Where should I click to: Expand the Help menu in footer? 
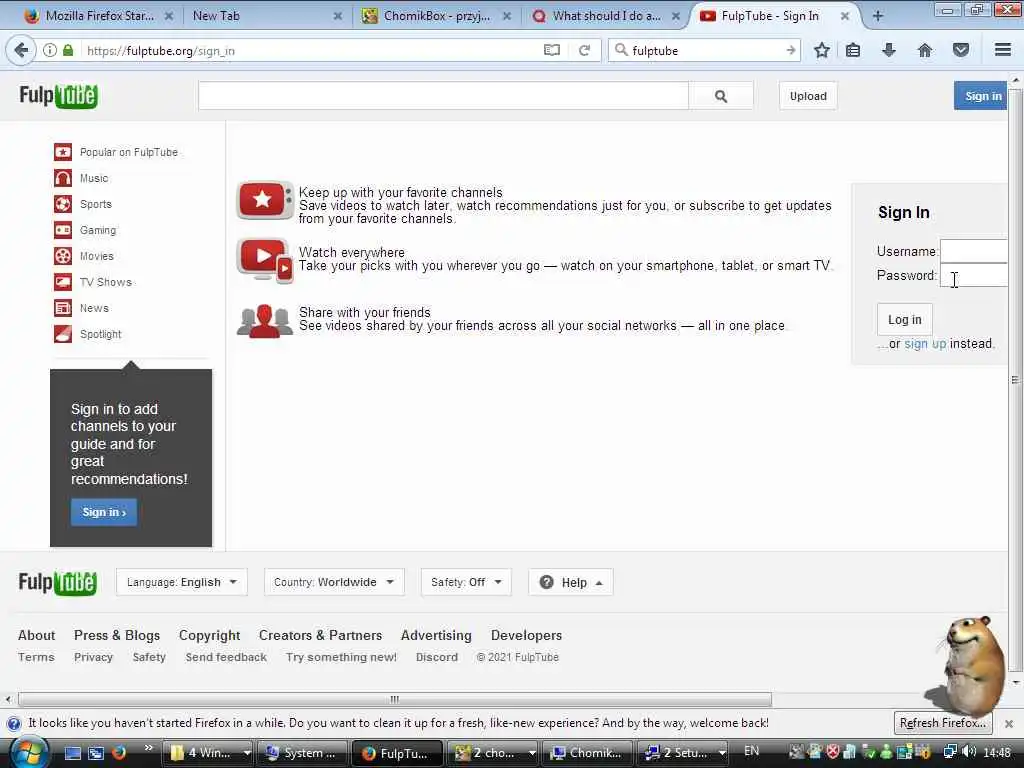[x=571, y=582]
